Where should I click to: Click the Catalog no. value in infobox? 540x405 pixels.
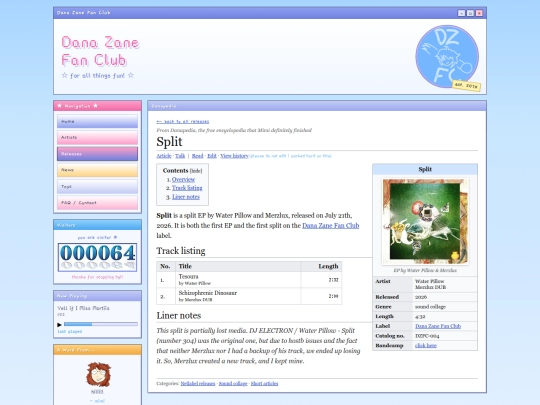(427, 336)
